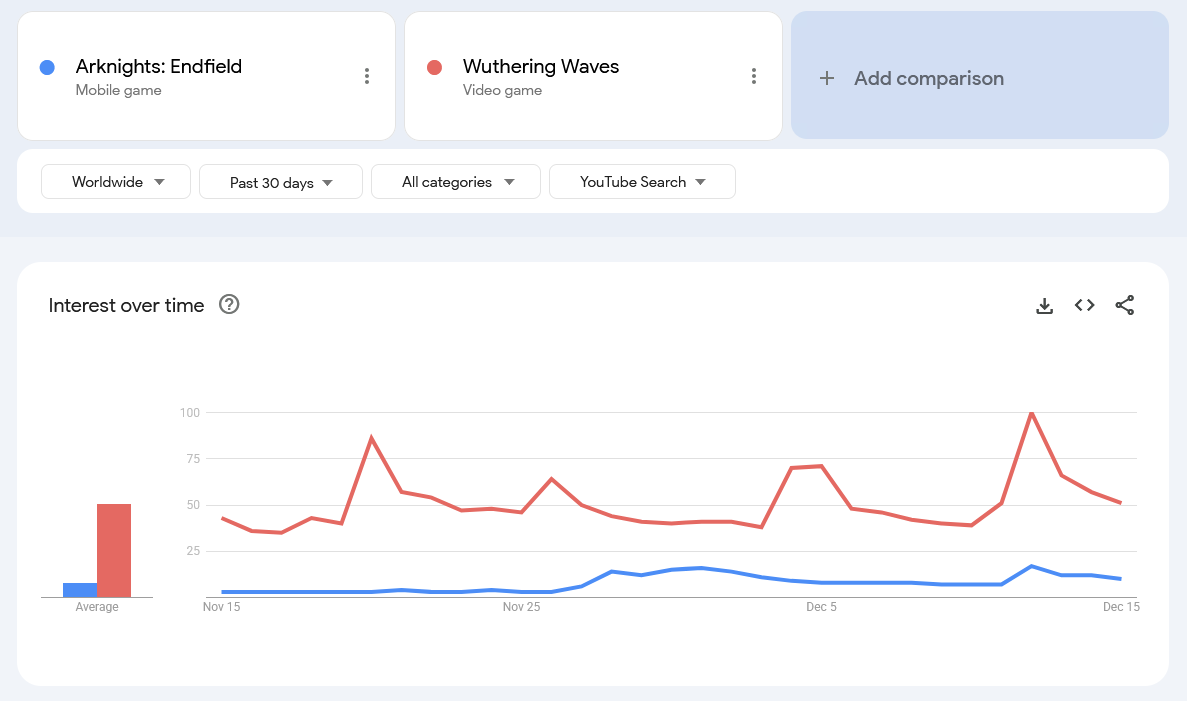Edit the Arknights: Endfield search term
1187x701 pixels.
tap(159, 67)
